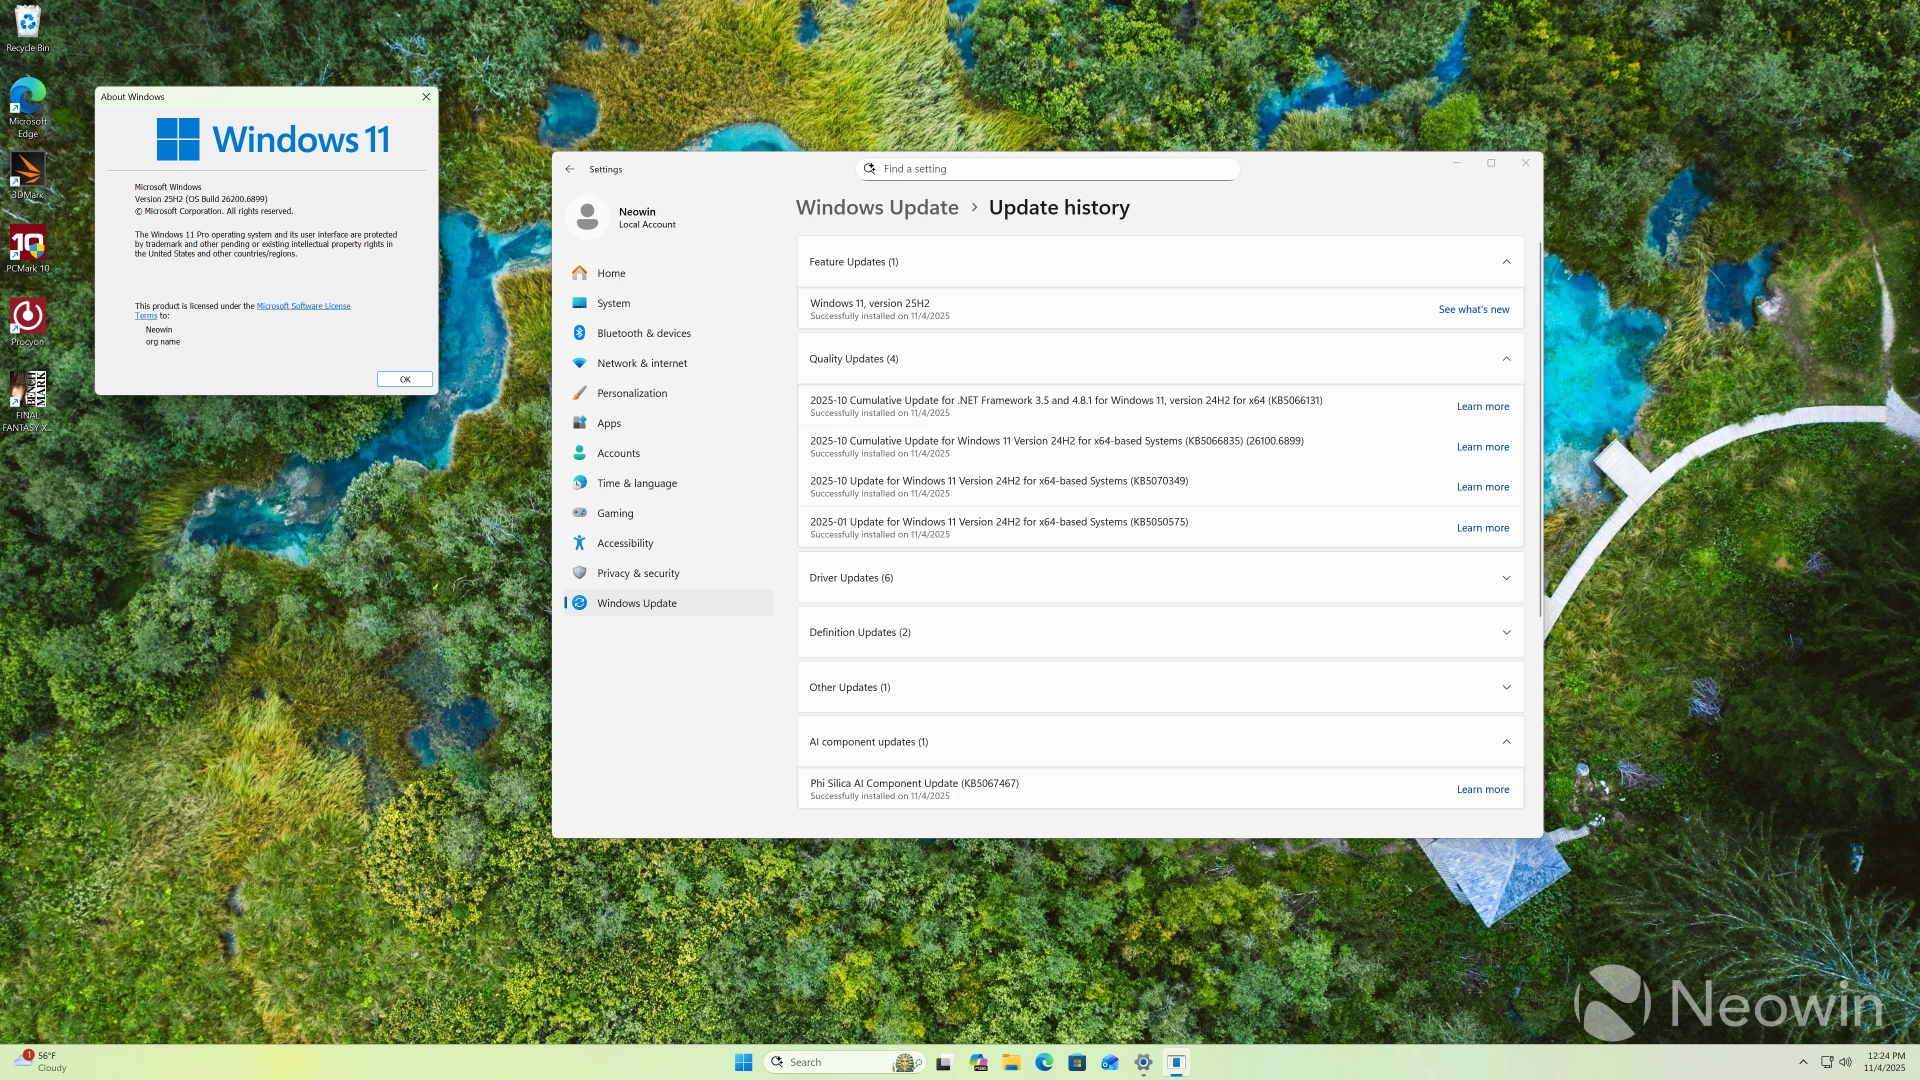
Task: Select the 3DMark desktop shortcut
Action: pos(28,176)
